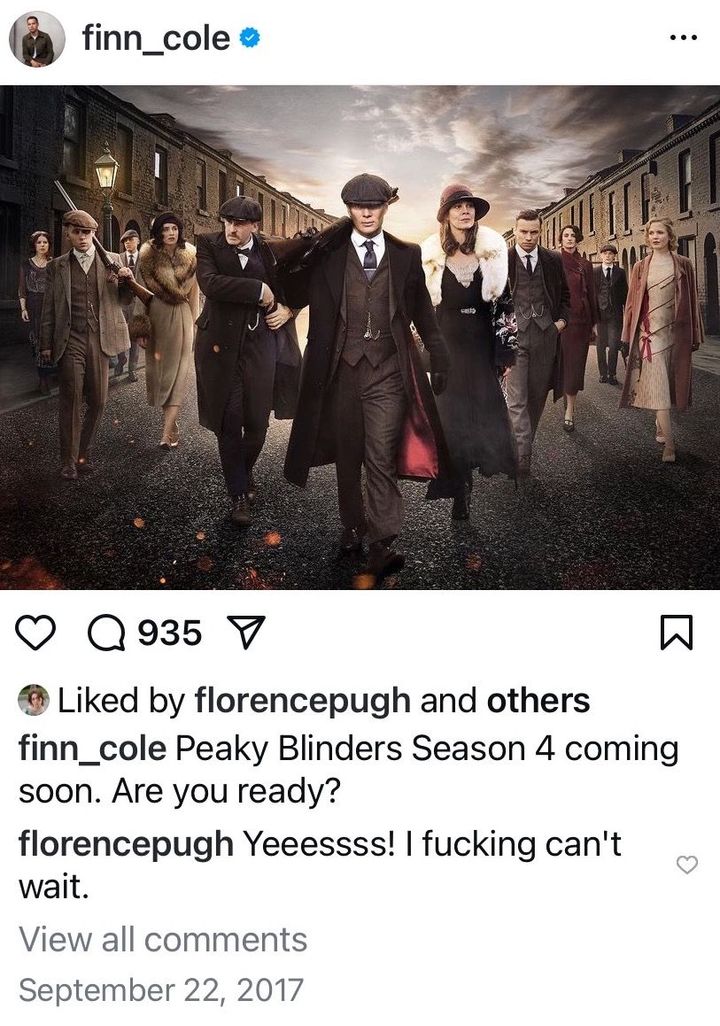
Task: Like florencepugh's comment with the small heart
Action: 687,864
